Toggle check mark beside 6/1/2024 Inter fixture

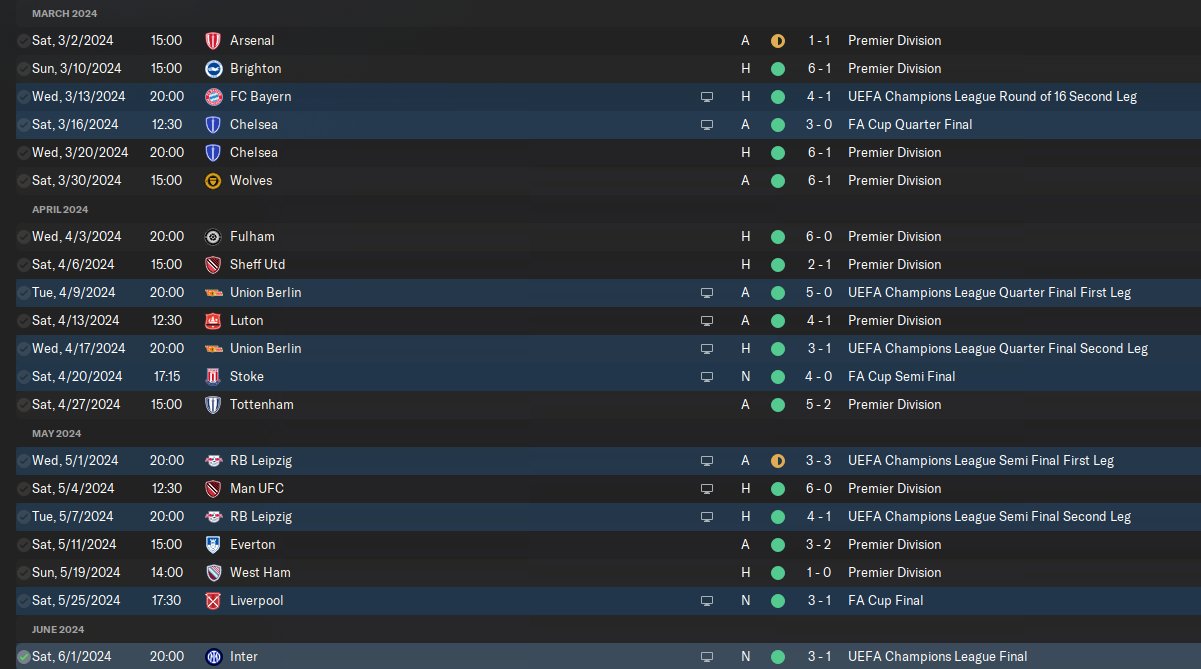coord(23,657)
